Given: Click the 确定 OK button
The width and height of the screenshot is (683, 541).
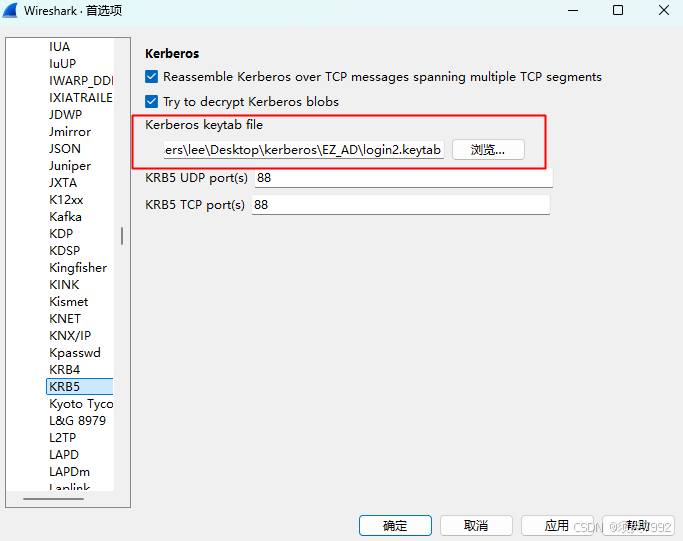Looking at the screenshot, I should click(x=395, y=526).
